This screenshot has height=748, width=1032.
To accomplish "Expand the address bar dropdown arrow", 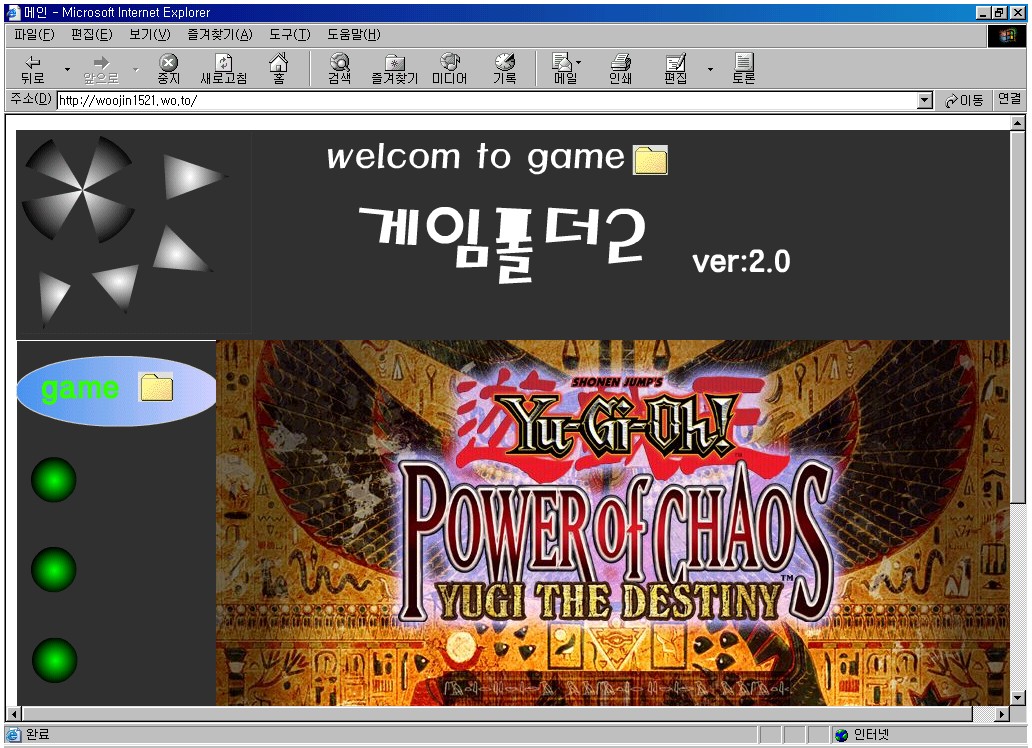I will tap(925, 101).
